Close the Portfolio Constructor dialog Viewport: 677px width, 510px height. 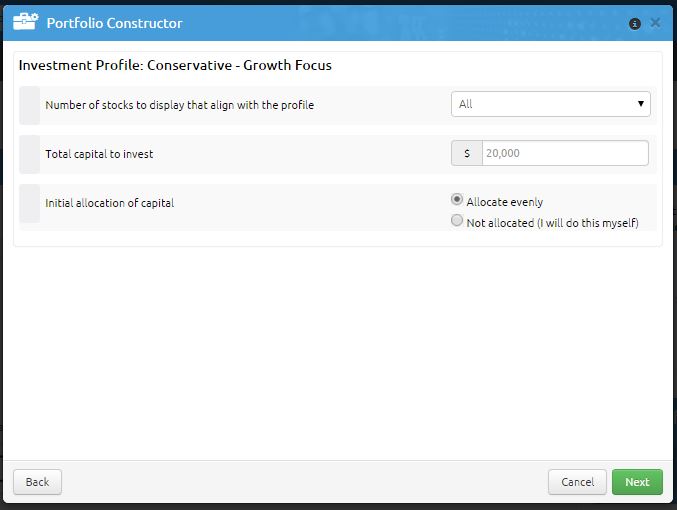pos(655,23)
